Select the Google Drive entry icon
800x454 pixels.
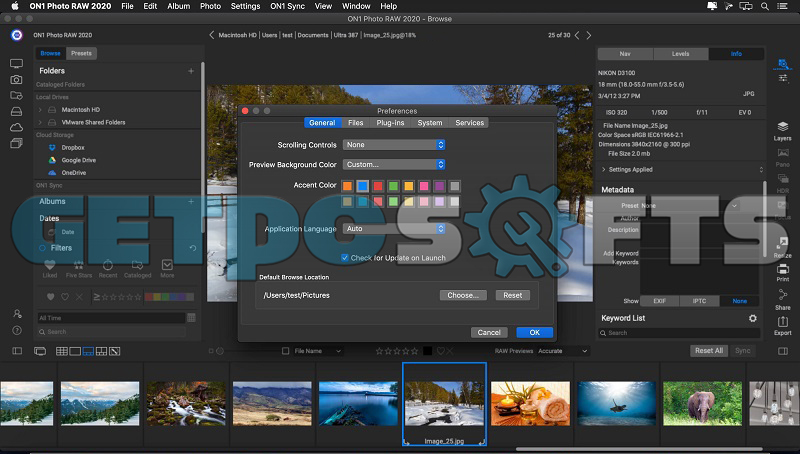(x=52, y=160)
